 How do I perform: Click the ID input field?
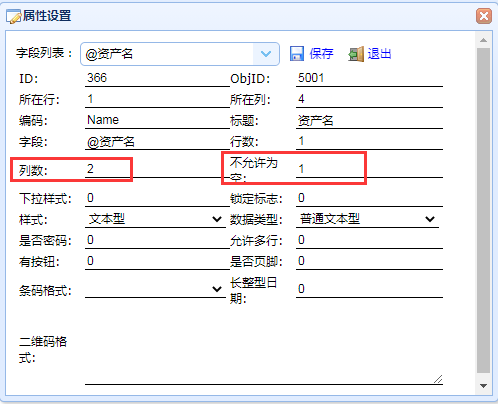pos(157,78)
